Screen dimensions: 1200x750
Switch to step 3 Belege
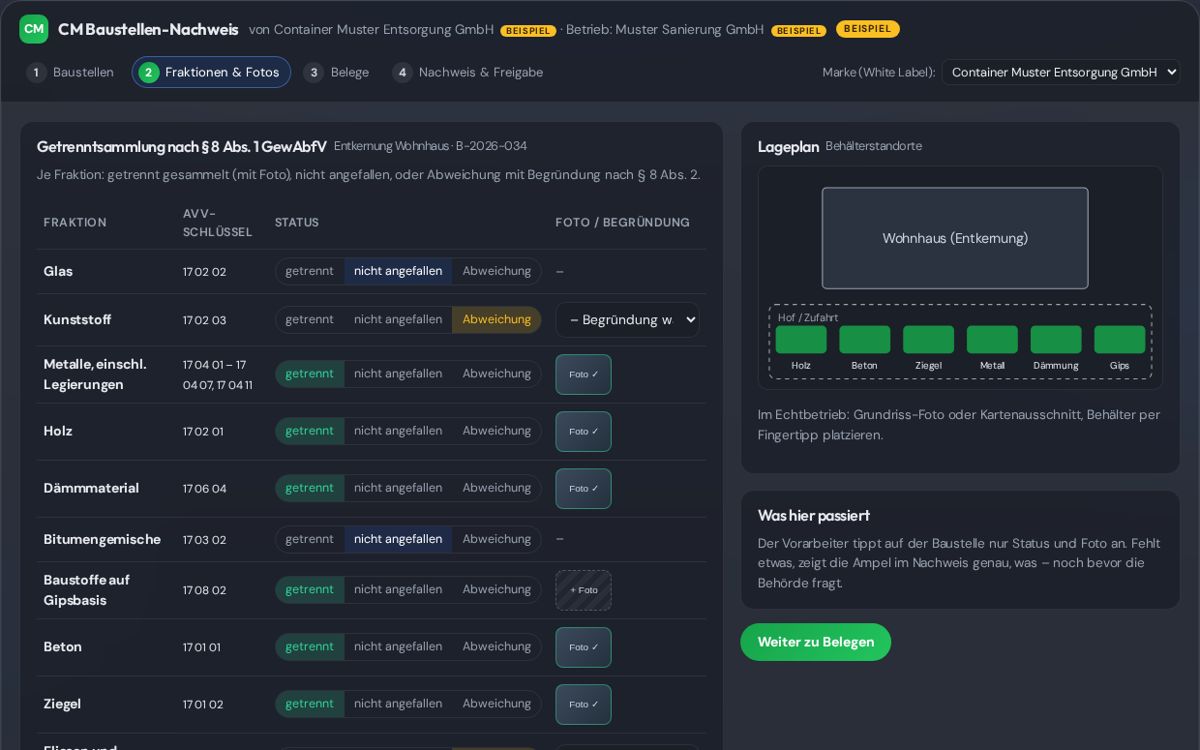pos(337,72)
